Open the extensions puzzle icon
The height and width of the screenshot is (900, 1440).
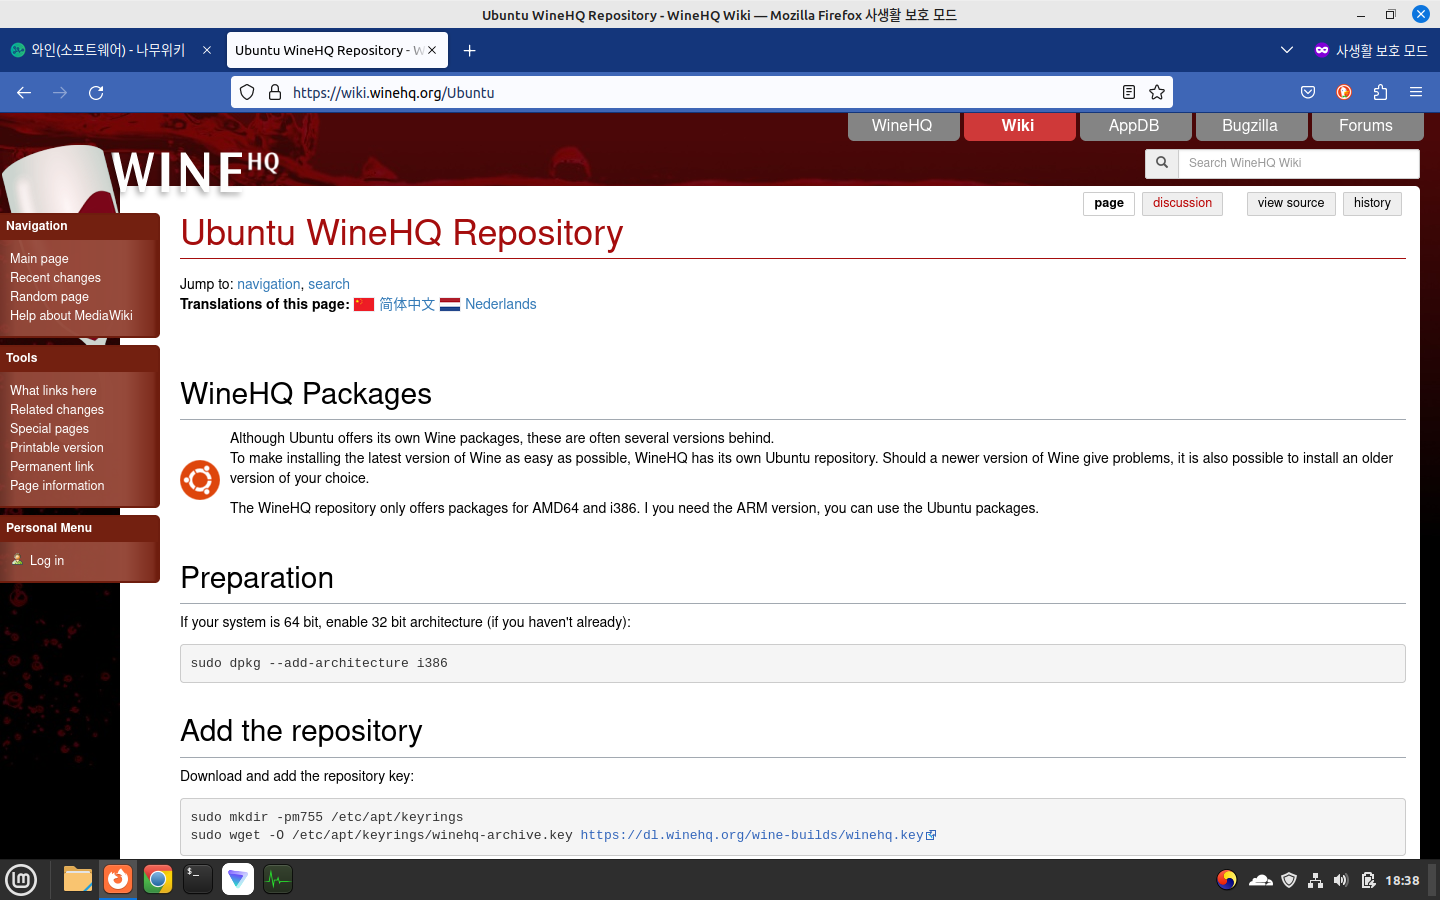(1380, 92)
